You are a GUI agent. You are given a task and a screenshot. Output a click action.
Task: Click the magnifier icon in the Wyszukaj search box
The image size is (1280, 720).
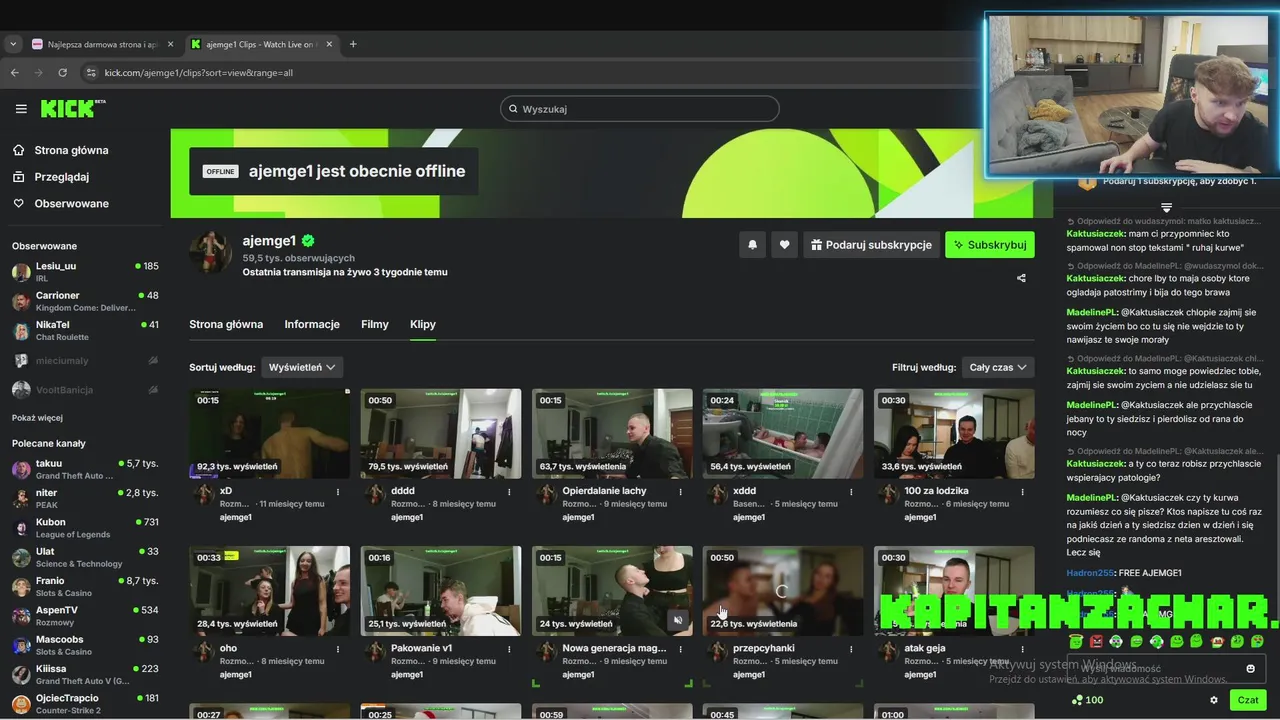pyautogui.click(x=513, y=109)
